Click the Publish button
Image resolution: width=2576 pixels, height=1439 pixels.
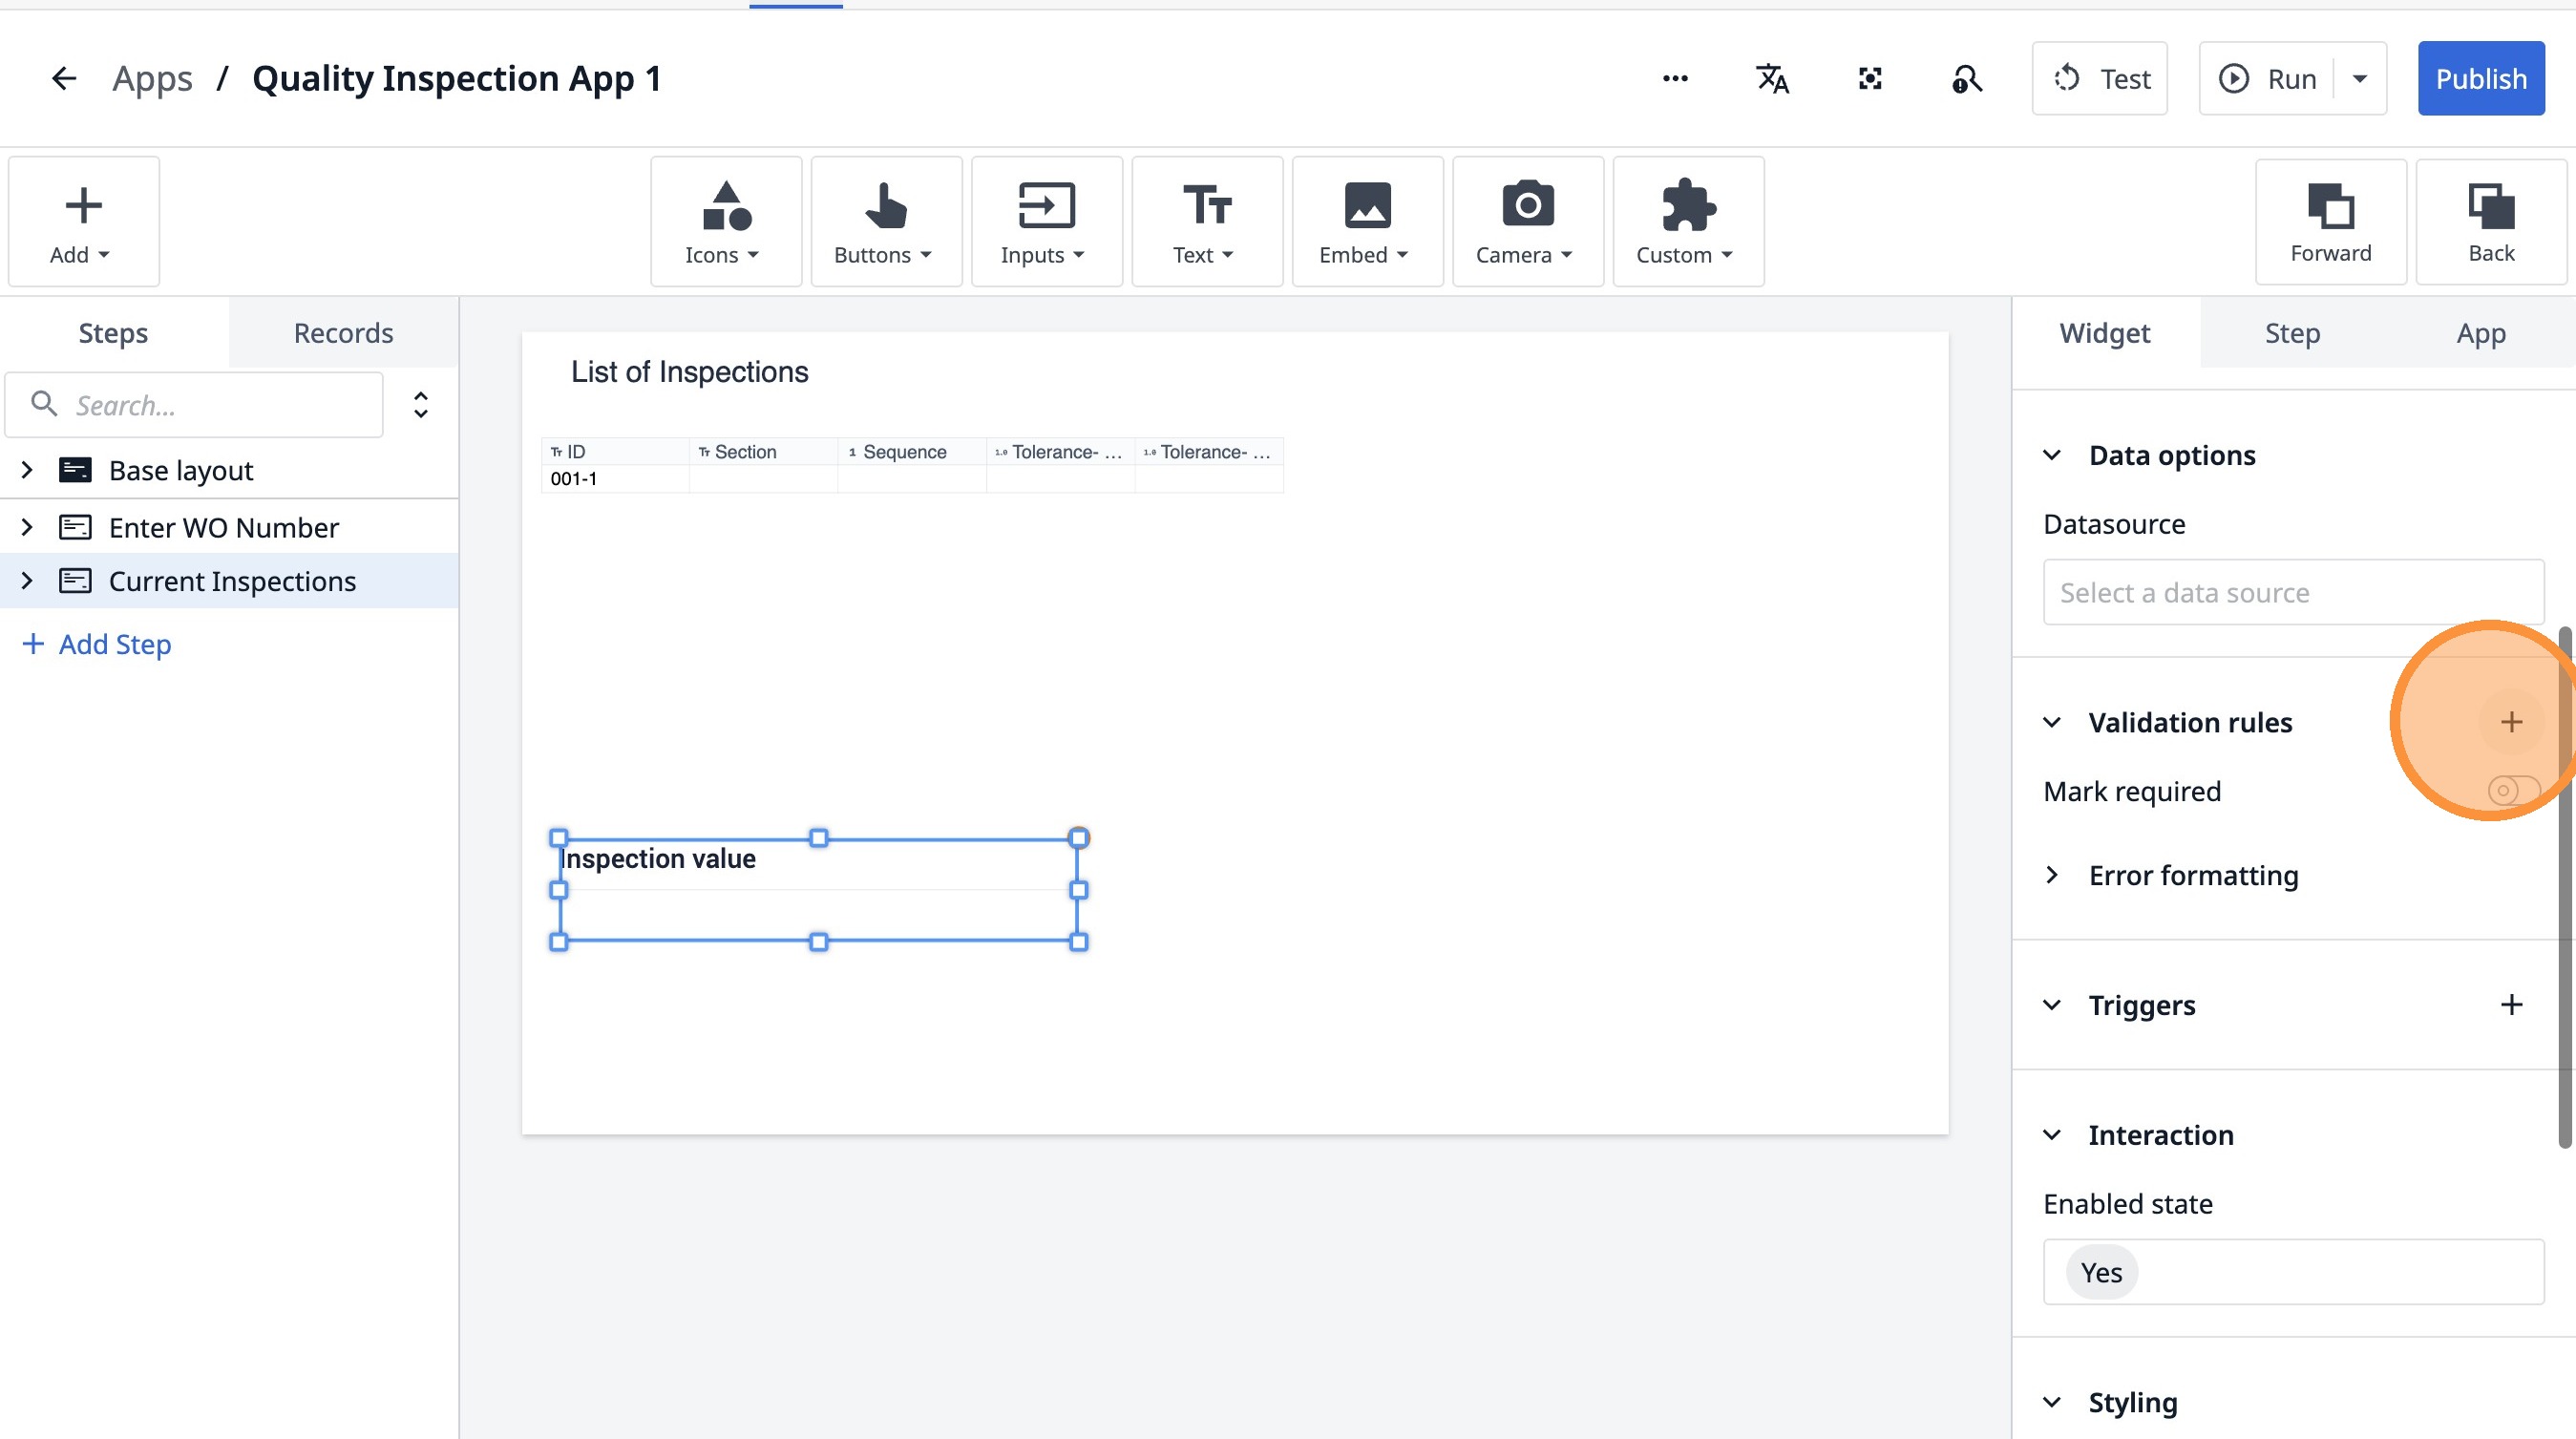point(2480,79)
